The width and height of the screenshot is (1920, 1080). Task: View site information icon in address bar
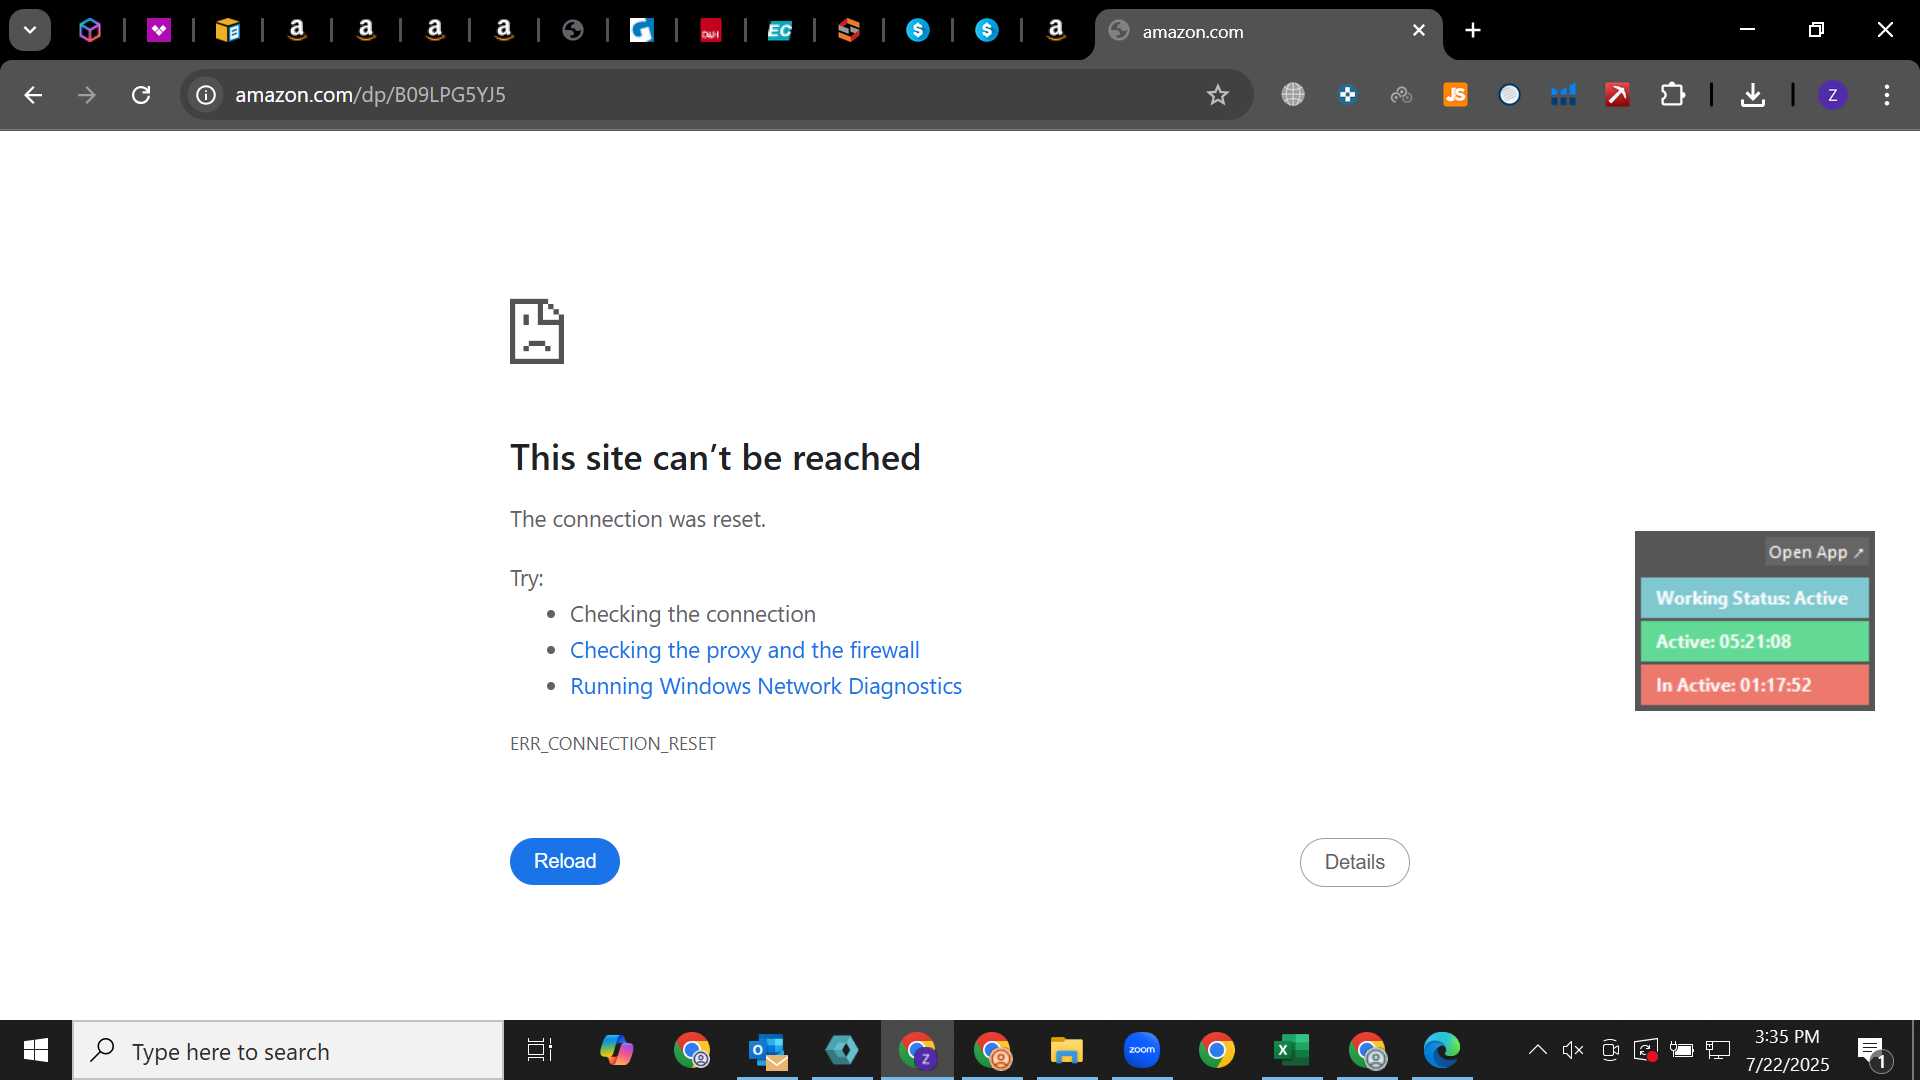click(x=206, y=95)
